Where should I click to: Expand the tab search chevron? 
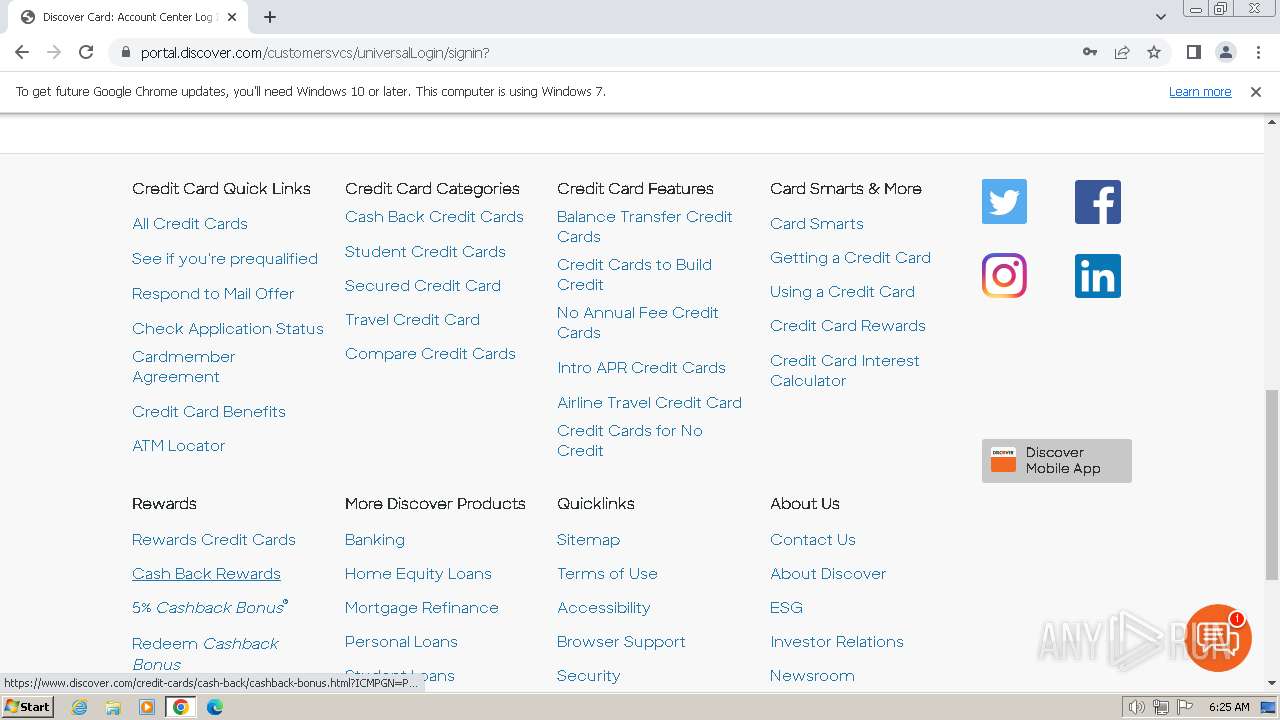pyautogui.click(x=1161, y=17)
